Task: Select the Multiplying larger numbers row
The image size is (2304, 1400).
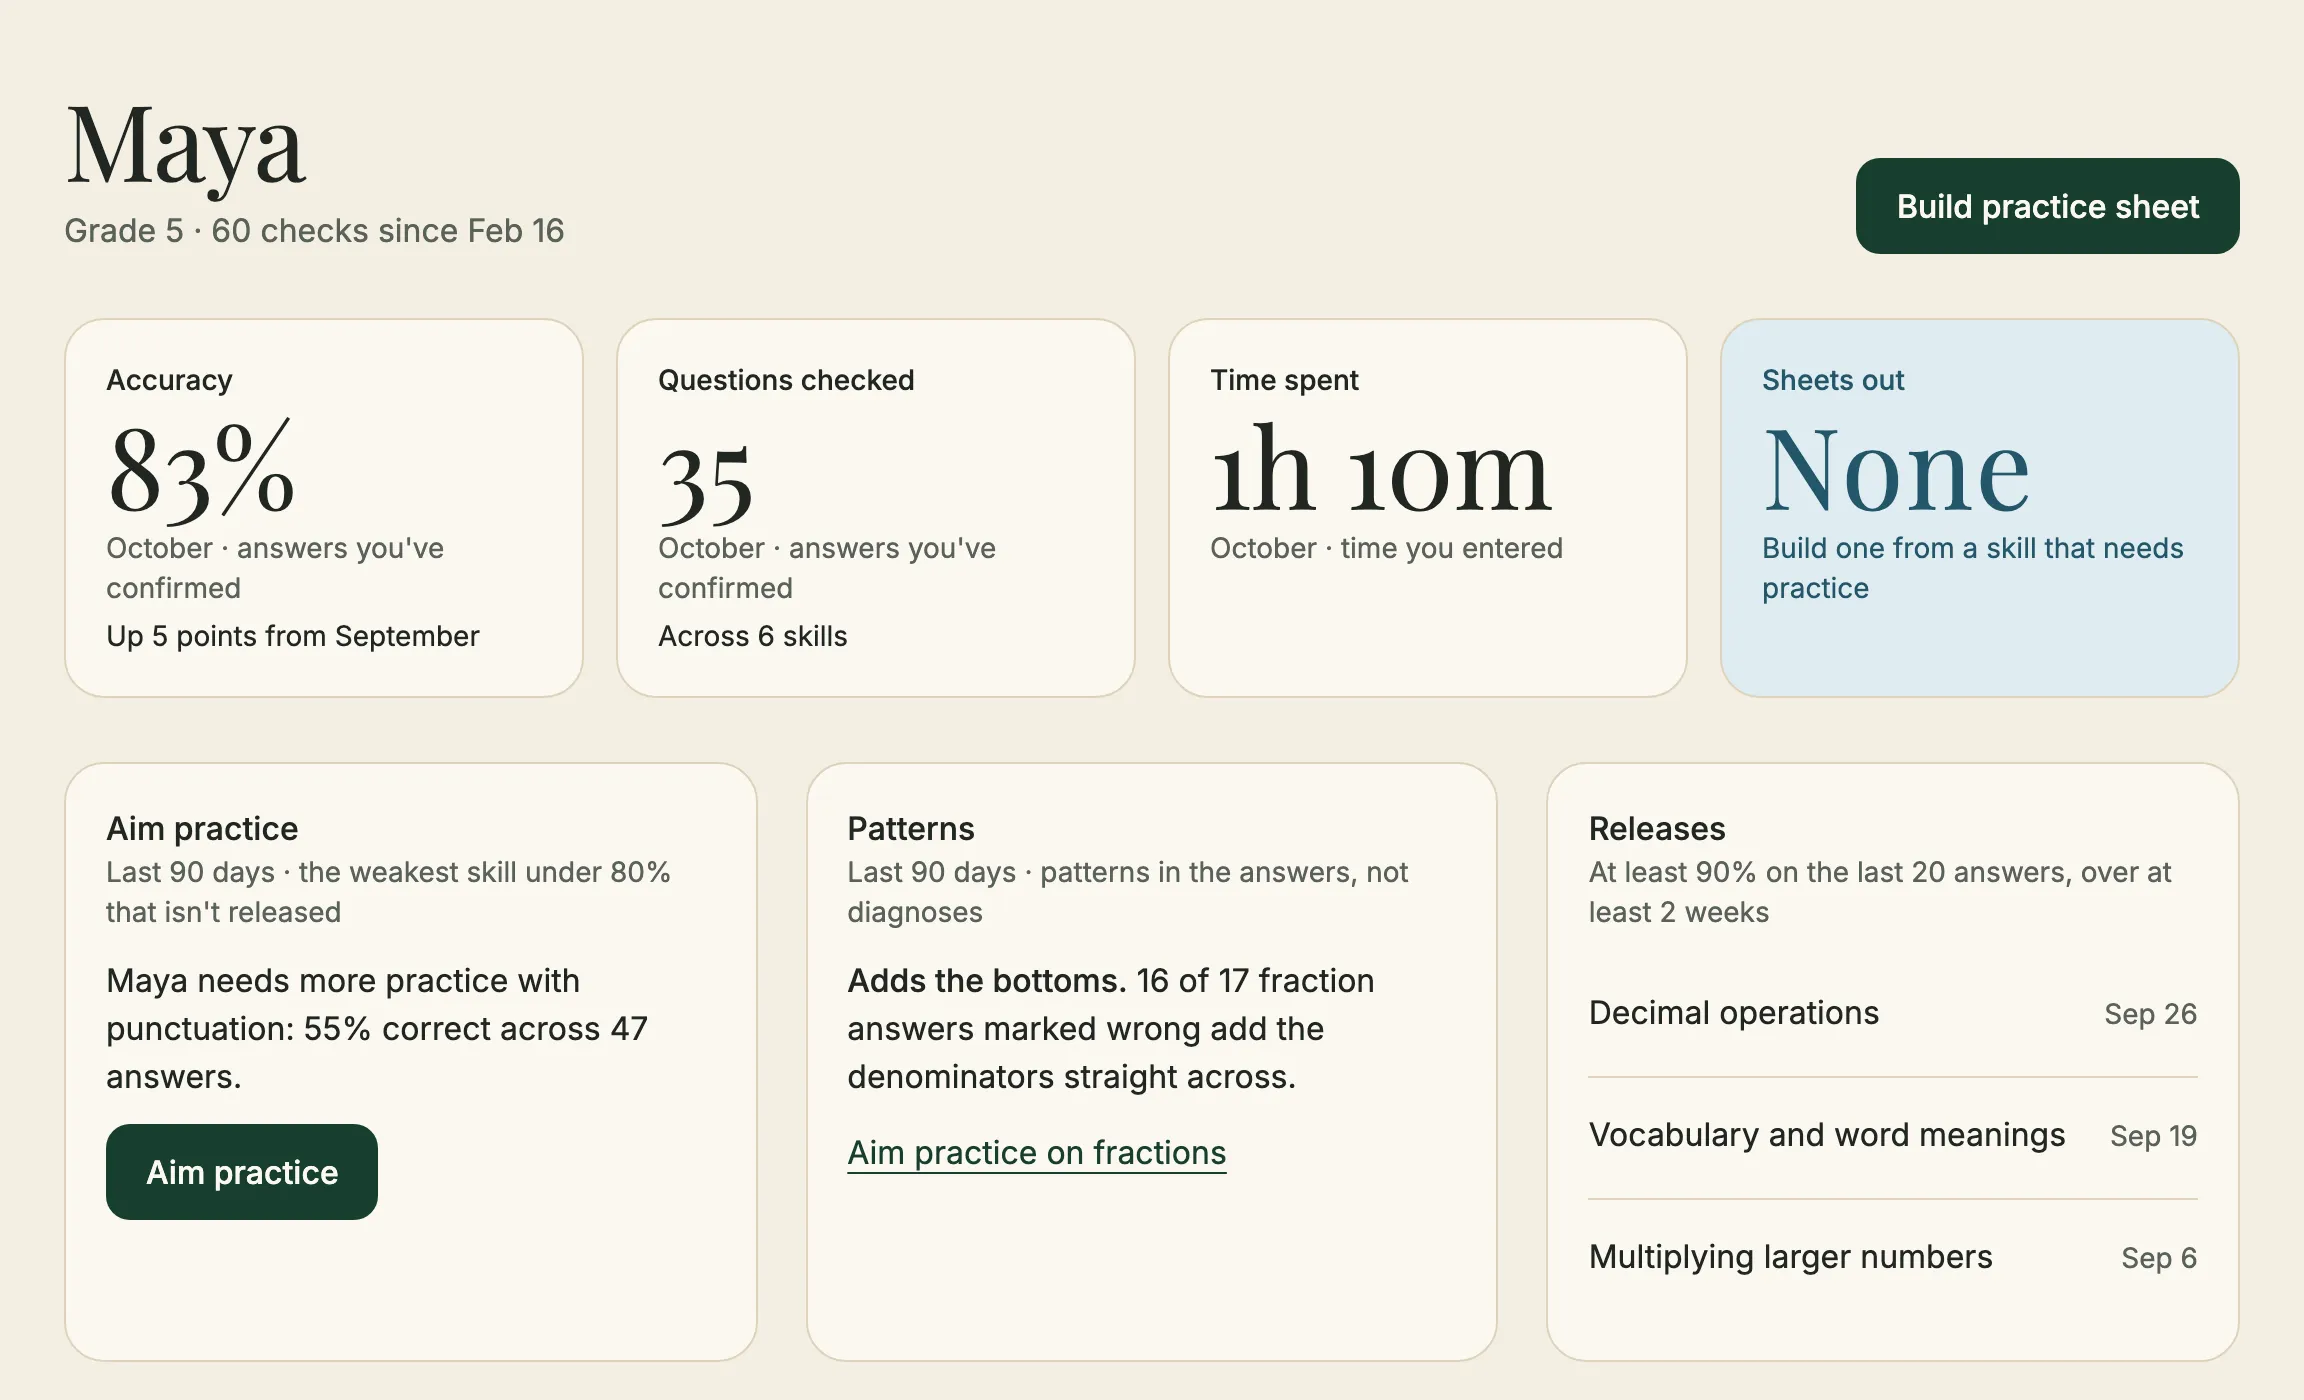Action: tap(1893, 1258)
